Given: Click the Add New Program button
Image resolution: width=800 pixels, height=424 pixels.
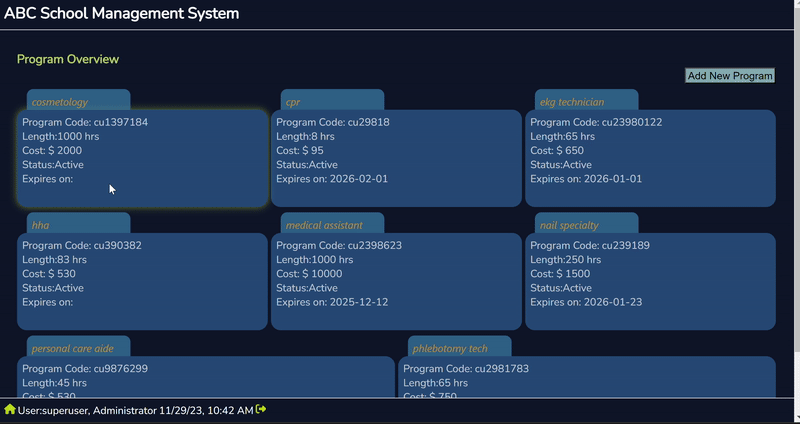Looking at the screenshot, I should (x=730, y=76).
